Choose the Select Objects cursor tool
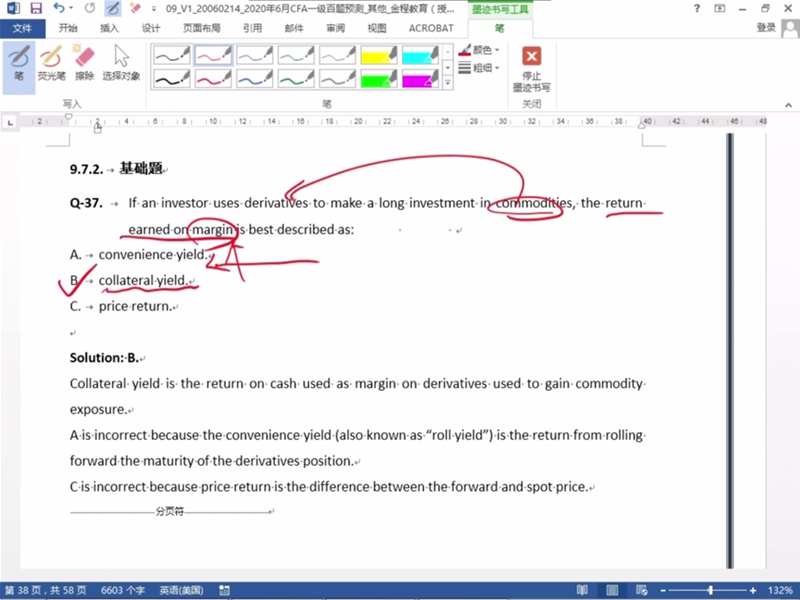 (x=121, y=62)
